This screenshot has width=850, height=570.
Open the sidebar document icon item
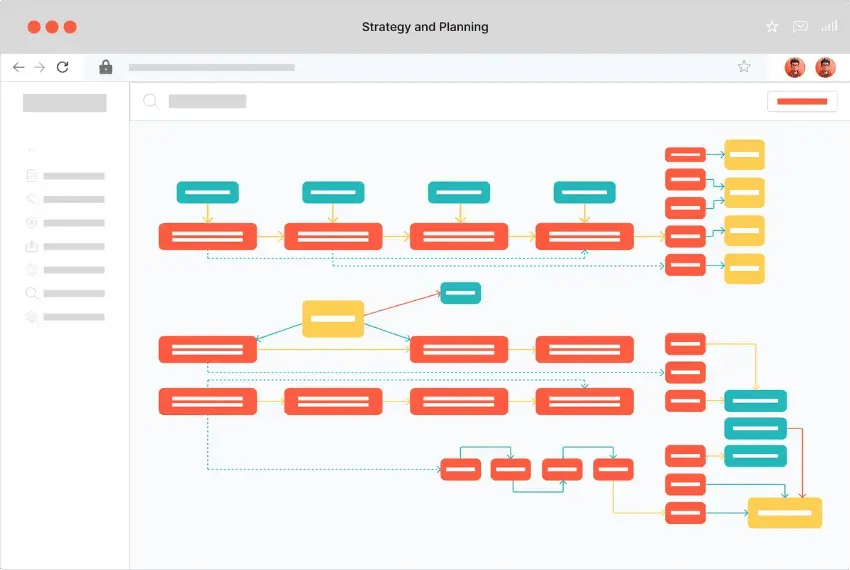32,176
